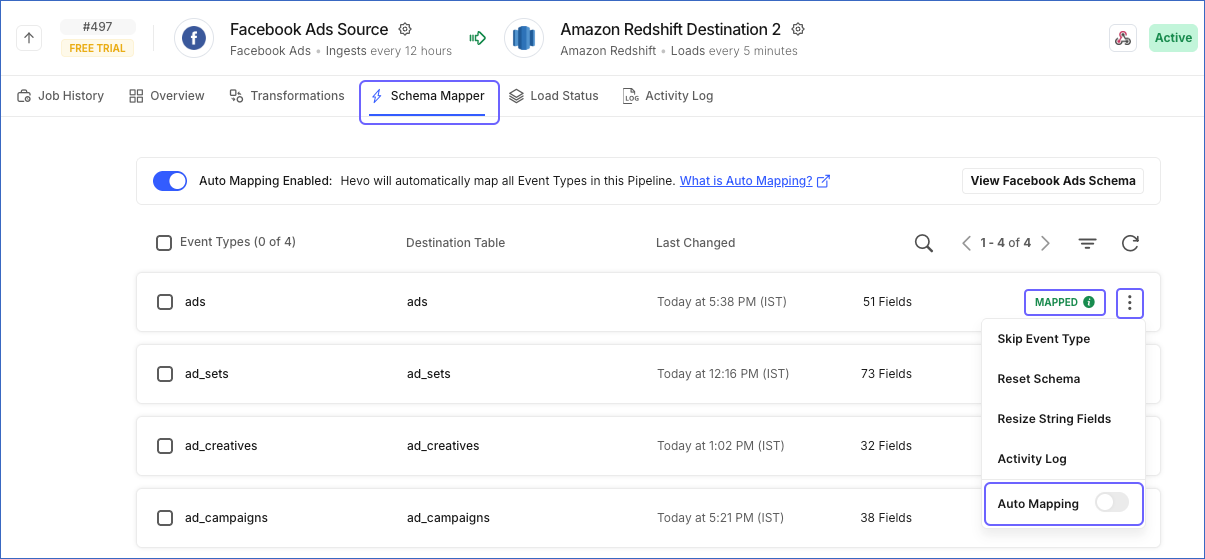Click the webhook icon next to Active
This screenshot has width=1205, height=559.
pos(1123,38)
